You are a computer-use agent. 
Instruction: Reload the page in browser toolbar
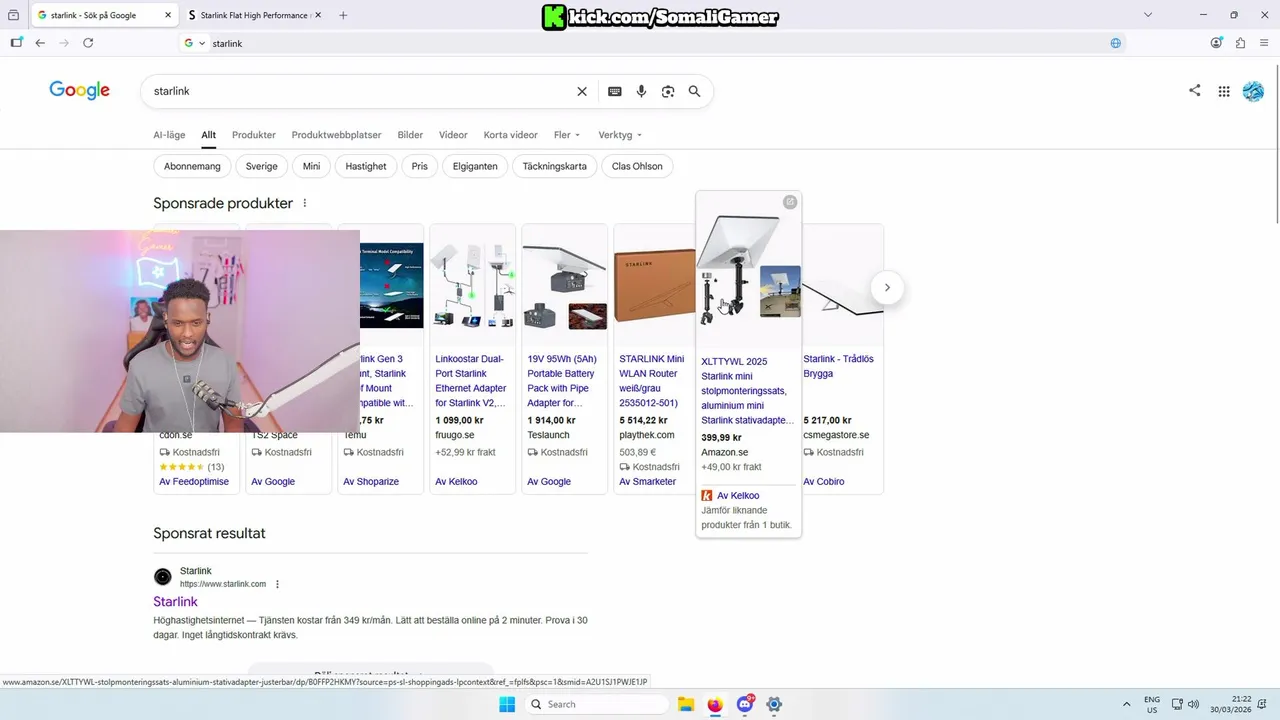tap(88, 43)
